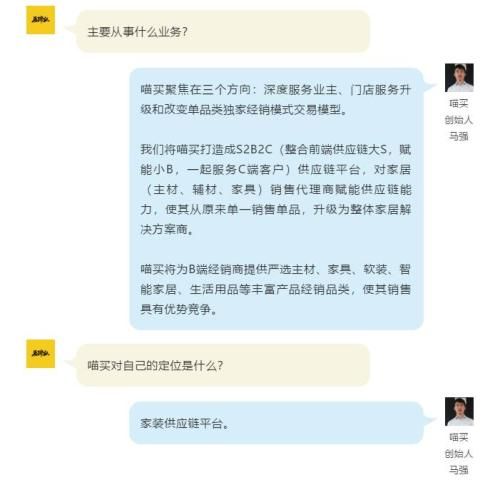Click the lower yellow interviewer avatar
Screen dimensions: 500x485
tap(40, 354)
